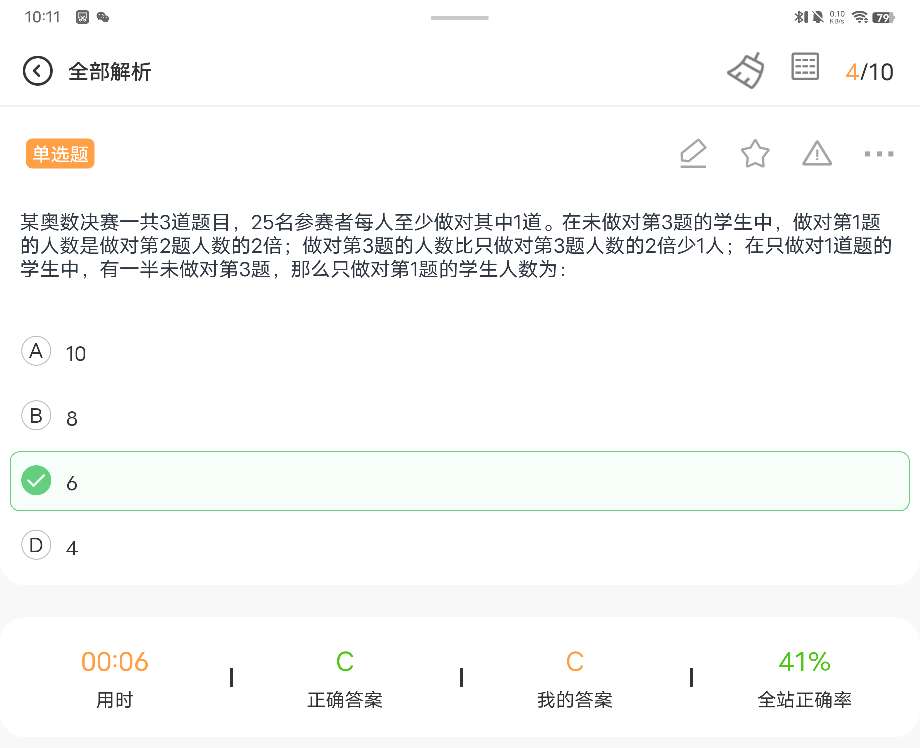Tap the 41% site accuracy figure
Viewport: 920px width, 748px height.
804,662
